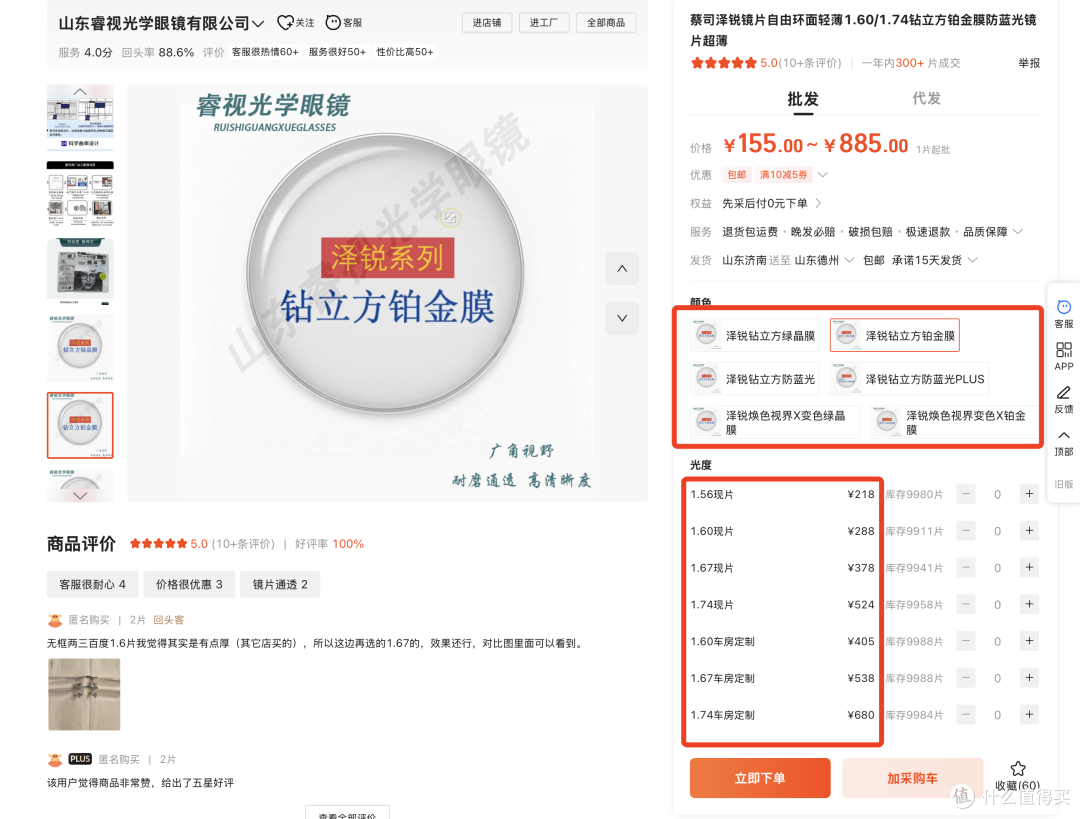Open 客服 chat icon next to shop name
1080x819 pixels.
click(x=333, y=23)
